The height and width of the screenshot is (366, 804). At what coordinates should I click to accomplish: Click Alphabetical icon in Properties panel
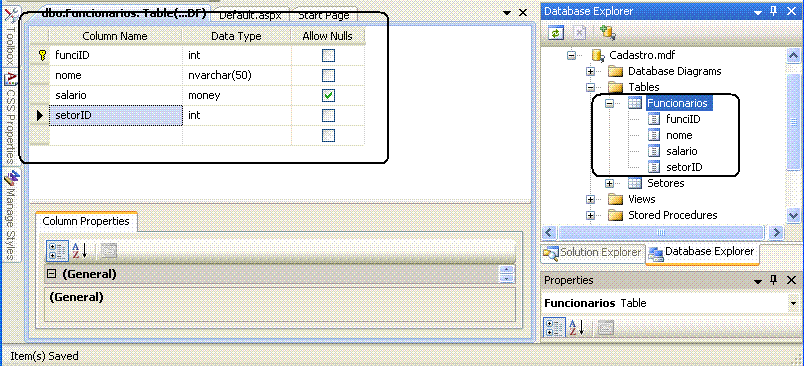(x=576, y=327)
